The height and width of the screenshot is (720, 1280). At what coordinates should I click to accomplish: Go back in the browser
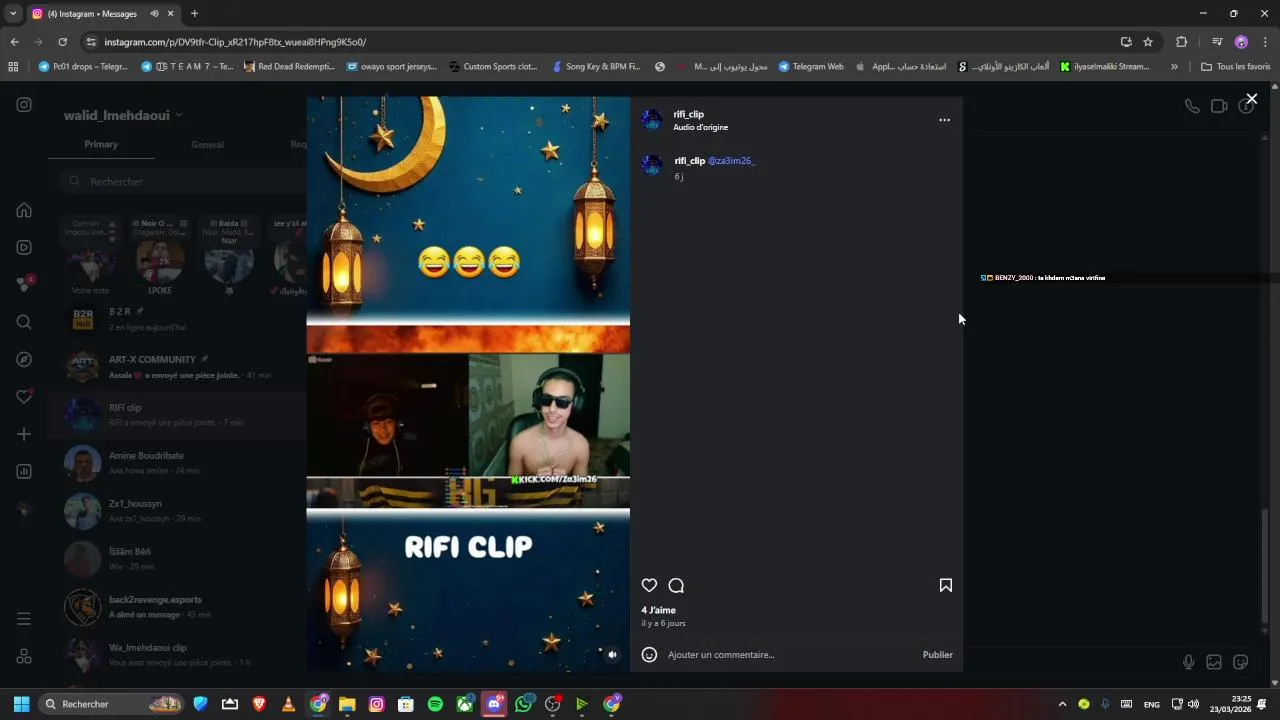14,42
